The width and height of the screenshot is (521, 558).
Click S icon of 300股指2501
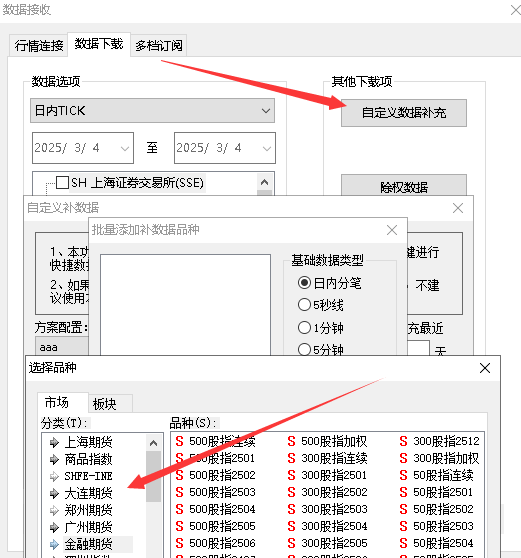point(291,475)
